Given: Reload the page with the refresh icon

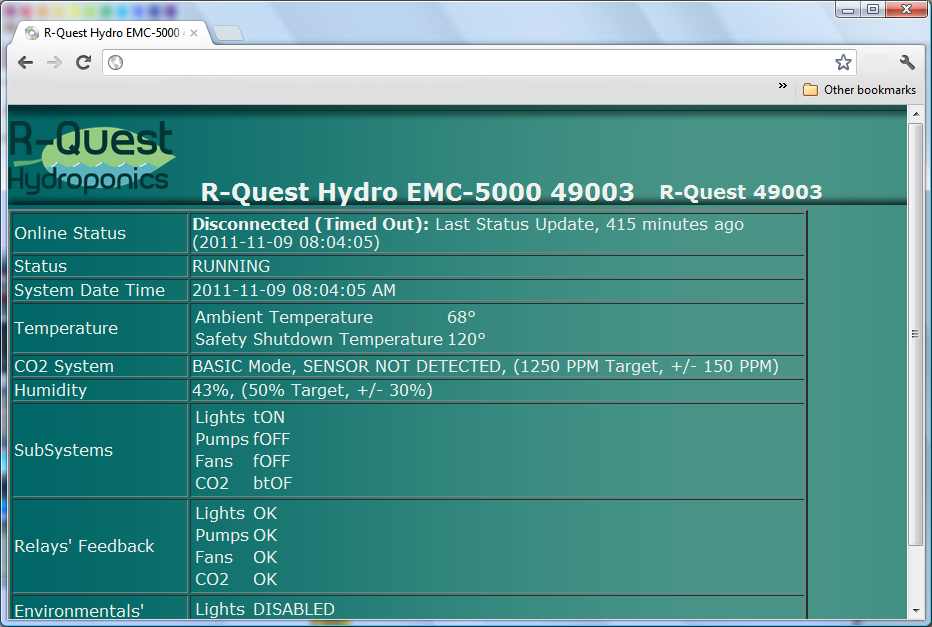Looking at the screenshot, I should coord(83,62).
